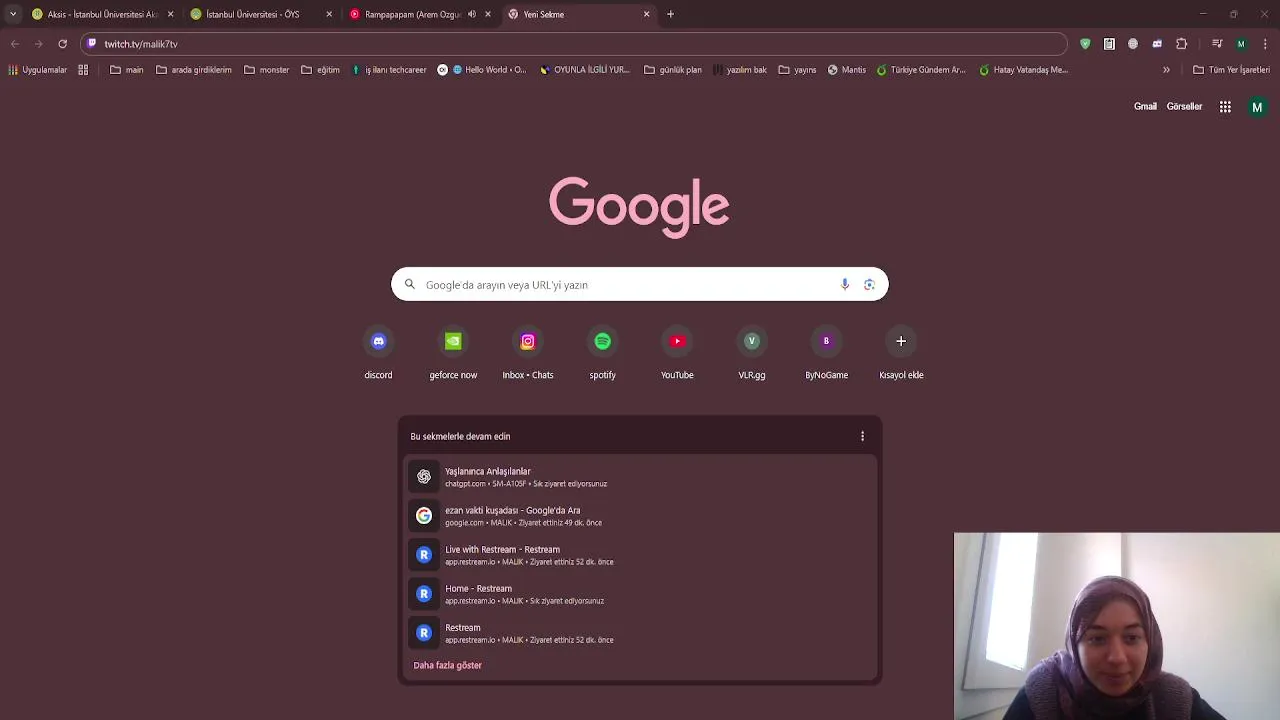Open 'iş ilanı techcareer' bookmark
Screen dimensions: 1280x720
coord(389,70)
